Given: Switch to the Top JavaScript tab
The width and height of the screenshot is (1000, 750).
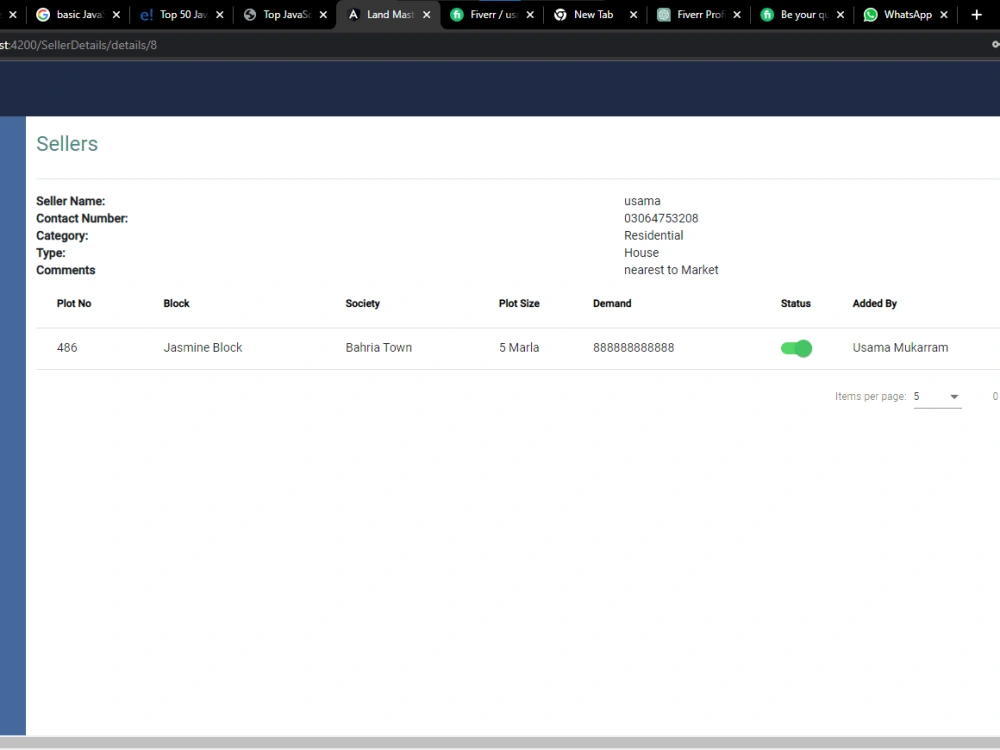Looking at the screenshot, I should point(285,15).
